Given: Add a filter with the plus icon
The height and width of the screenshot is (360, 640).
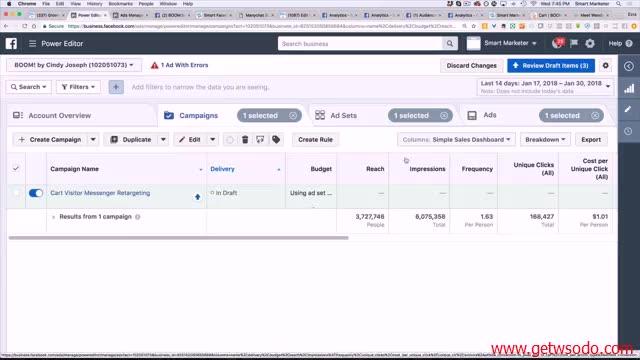Looking at the screenshot, I should click(116, 87).
